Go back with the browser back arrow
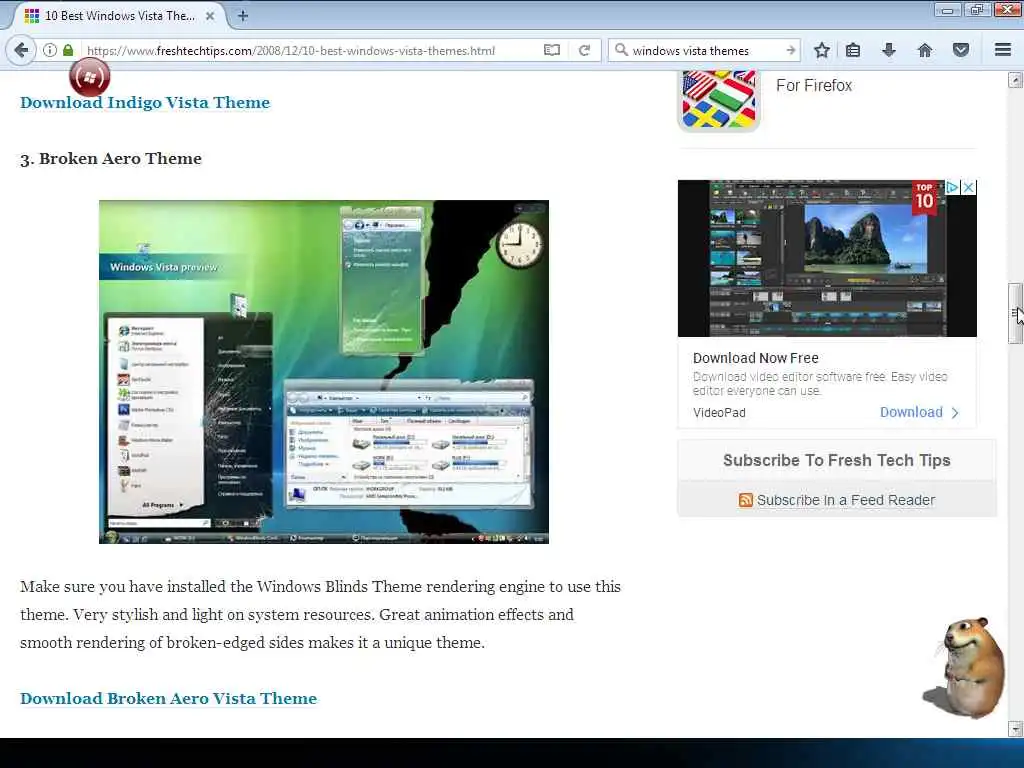Screen dimensions: 1024x768 [x=22, y=50]
